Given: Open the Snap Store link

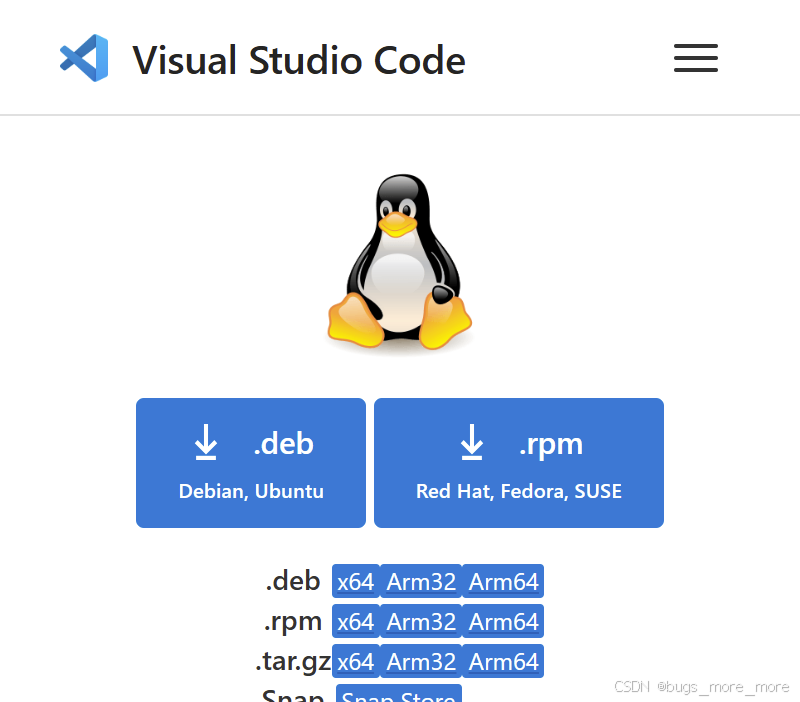Looking at the screenshot, I should pyautogui.click(x=399, y=694).
